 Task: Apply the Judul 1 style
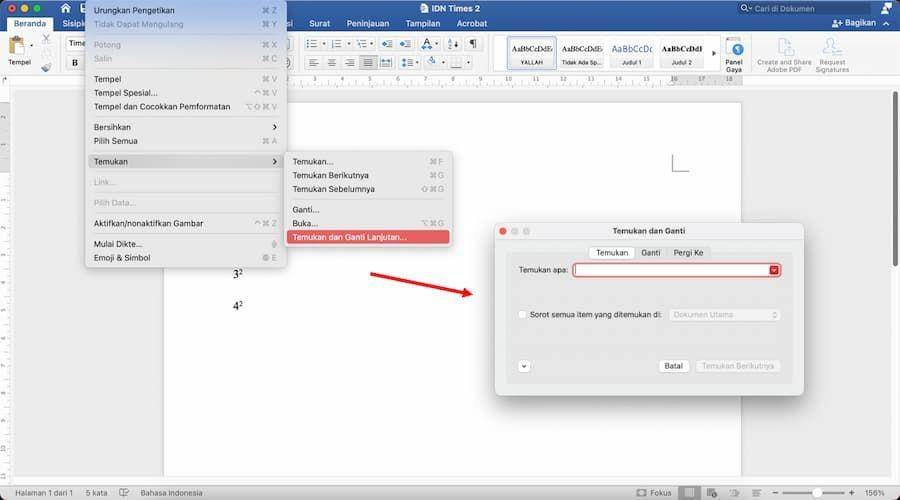[631, 53]
